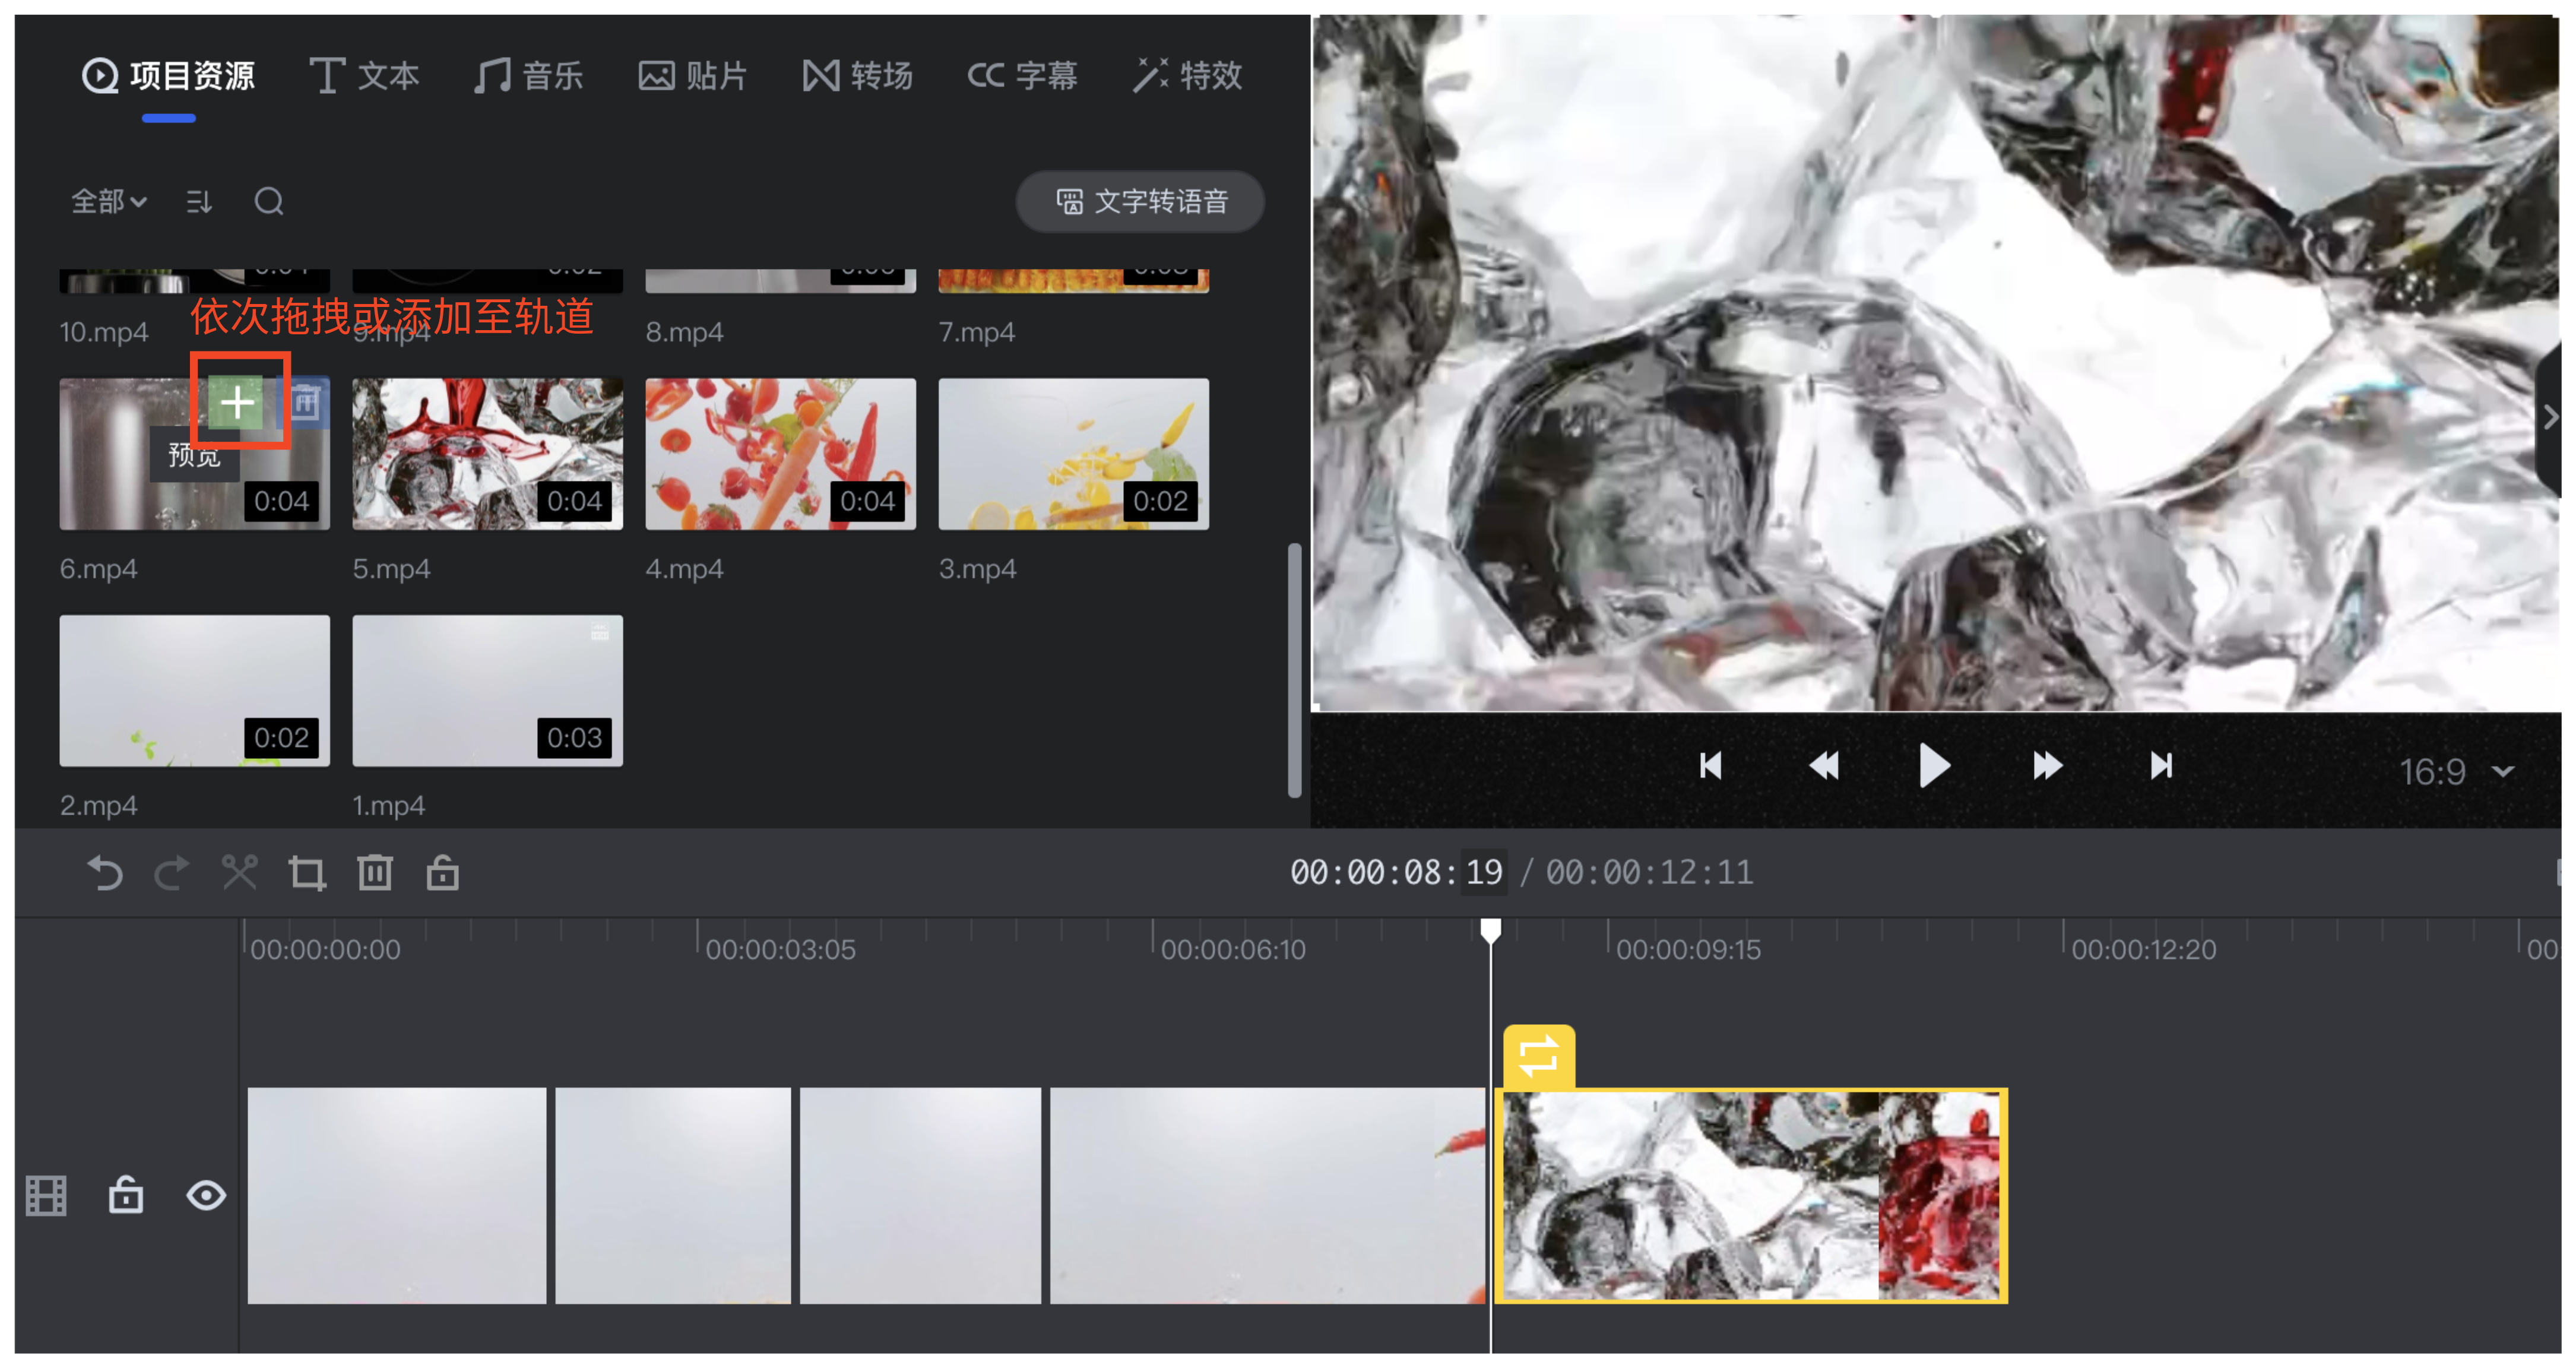Viewport: 2576px width, 1368px height.
Task: Select the third clip on the track
Action: click(920, 1195)
